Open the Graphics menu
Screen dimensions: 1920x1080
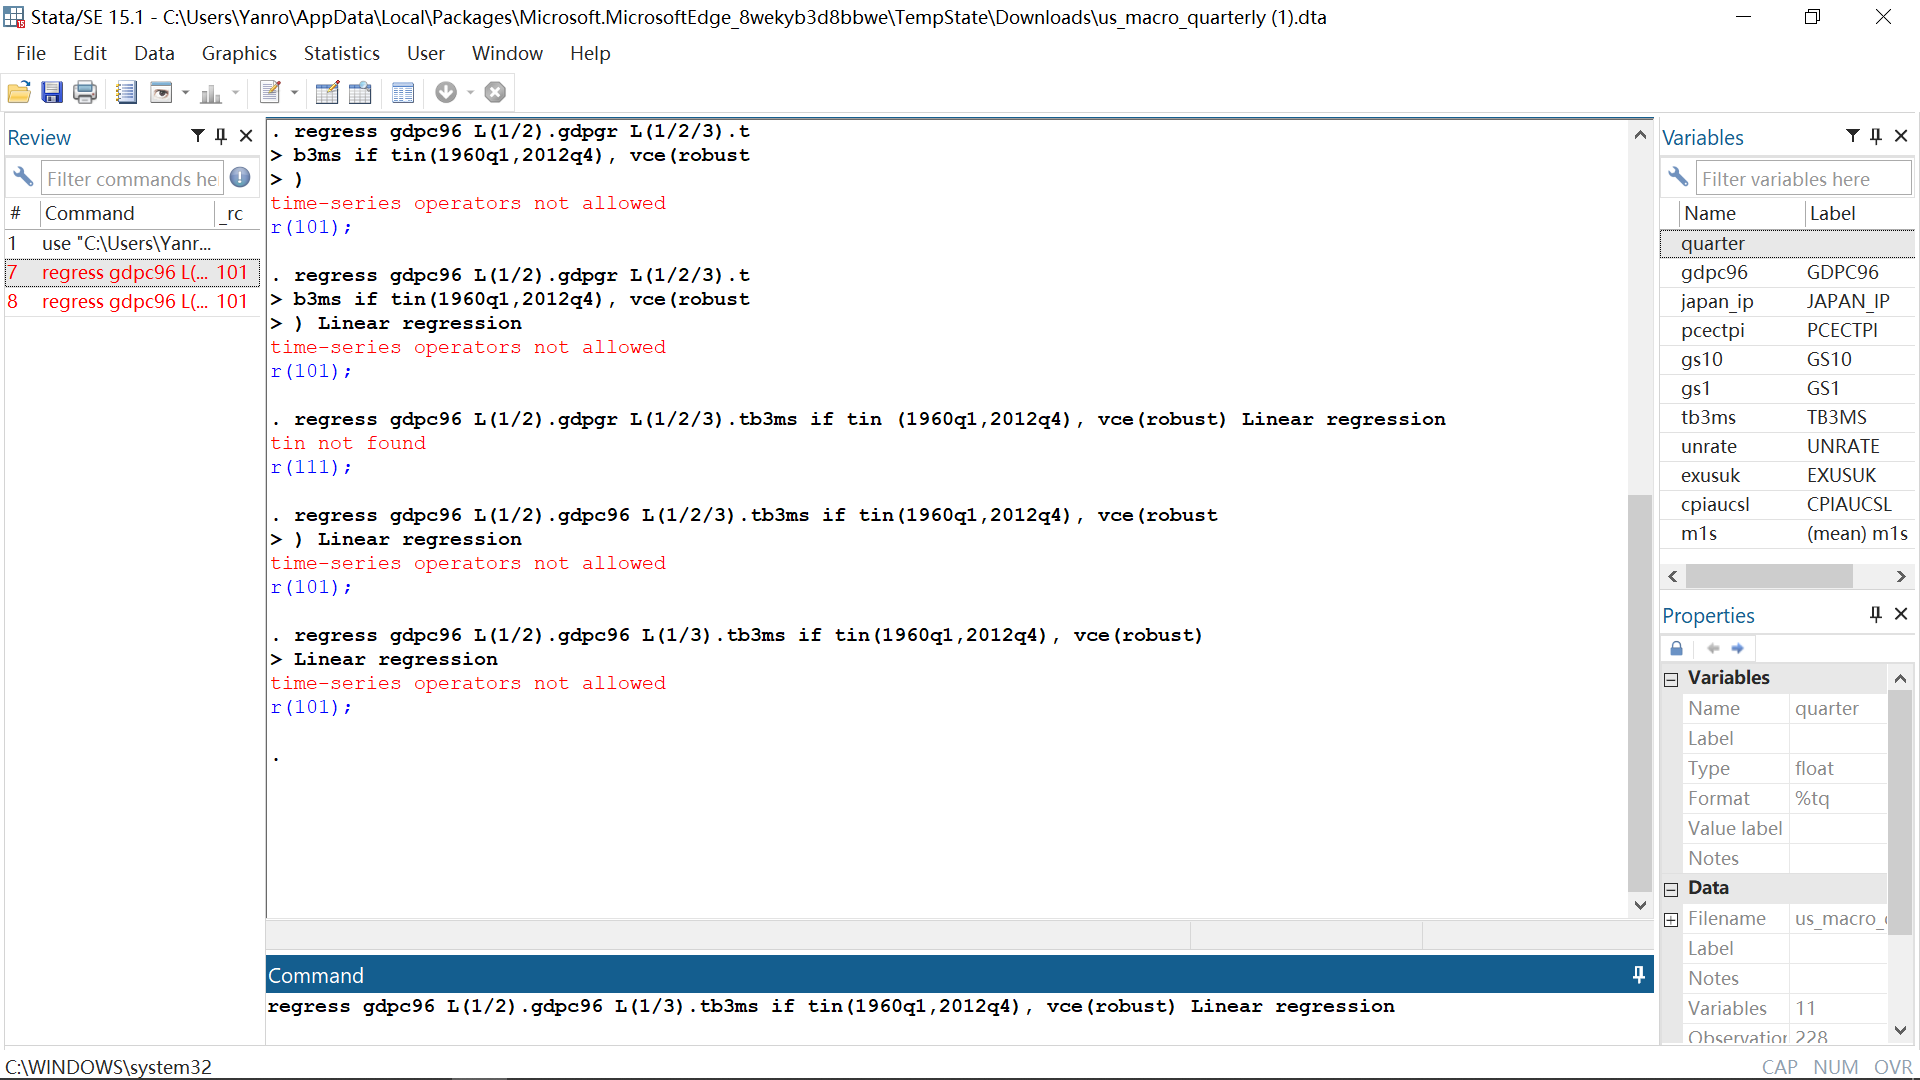[x=239, y=53]
